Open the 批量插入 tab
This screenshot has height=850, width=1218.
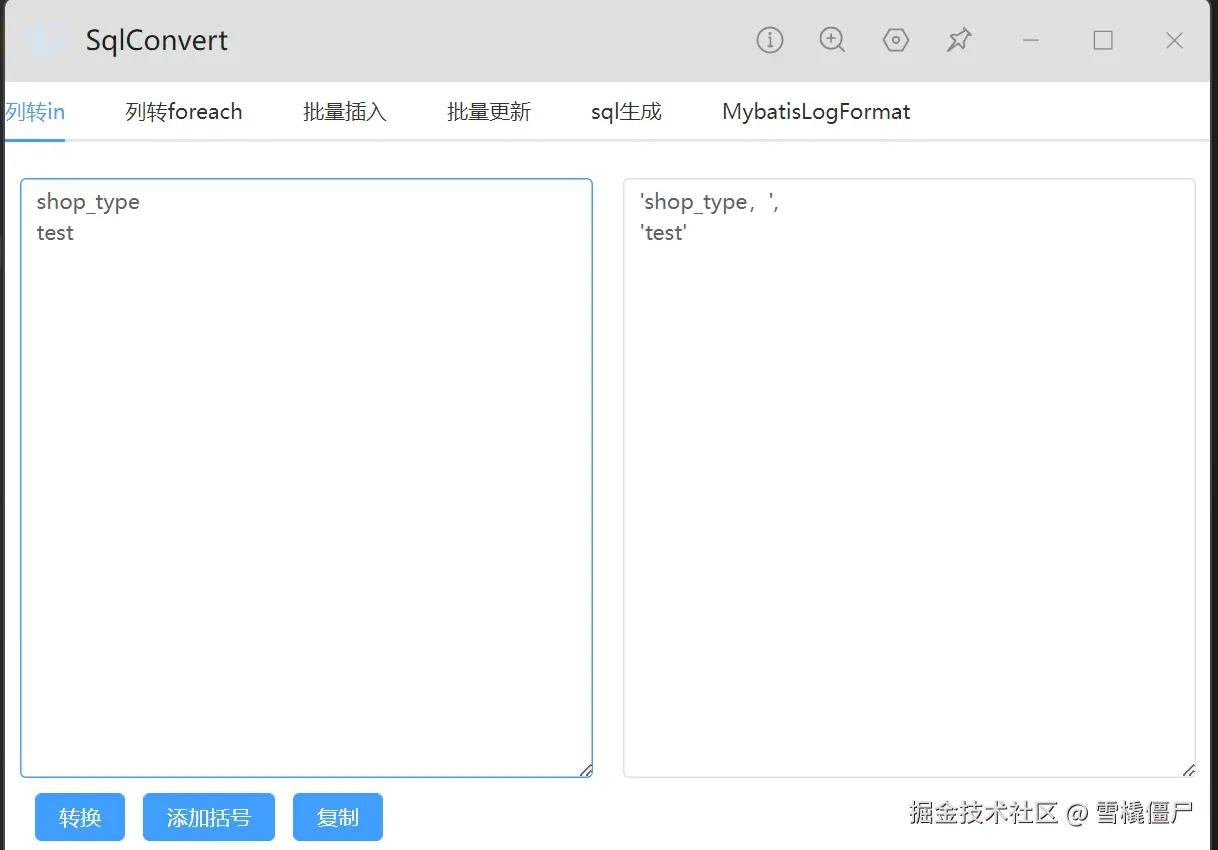pyautogui.click(x=345, y=111)
